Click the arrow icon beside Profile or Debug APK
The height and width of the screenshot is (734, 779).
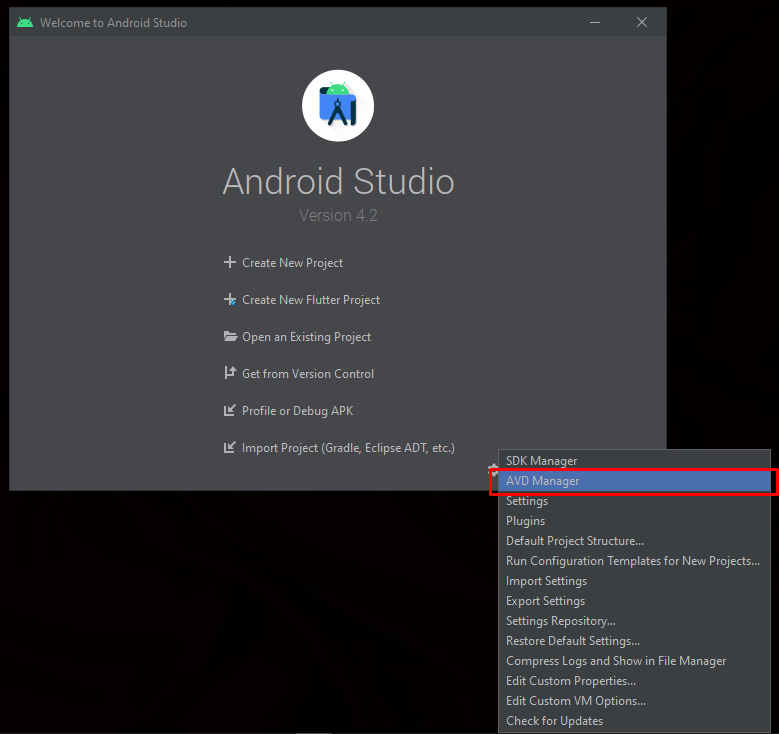[x=230, y=410]
